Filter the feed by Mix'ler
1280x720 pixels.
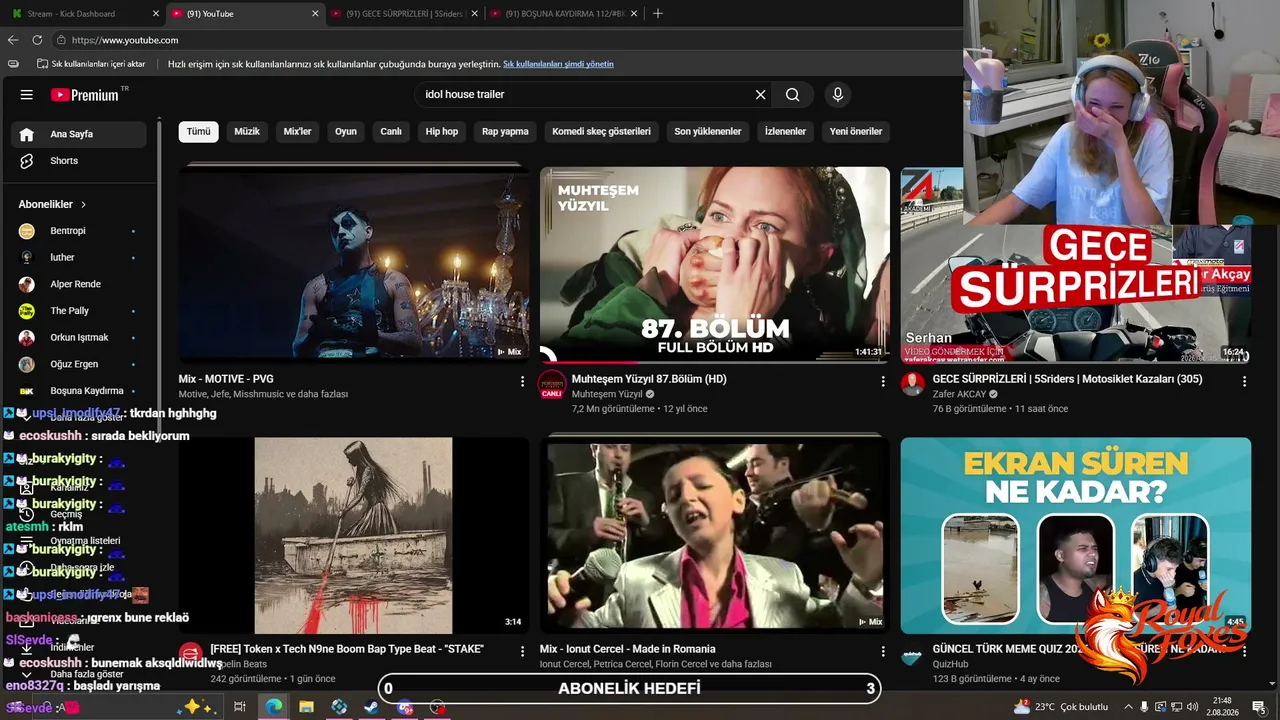[x=298, y=132]
